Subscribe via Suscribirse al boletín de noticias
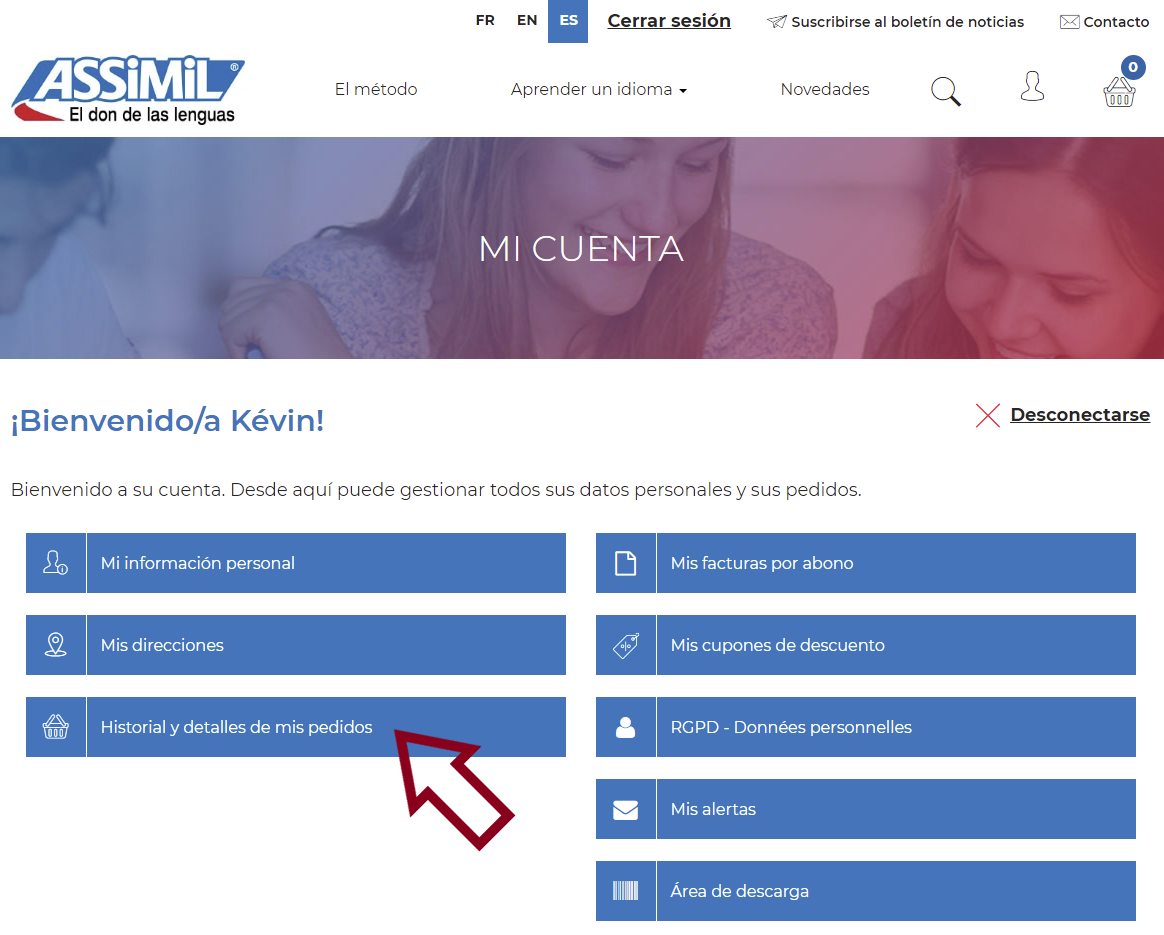 click(x=906, y=22)
